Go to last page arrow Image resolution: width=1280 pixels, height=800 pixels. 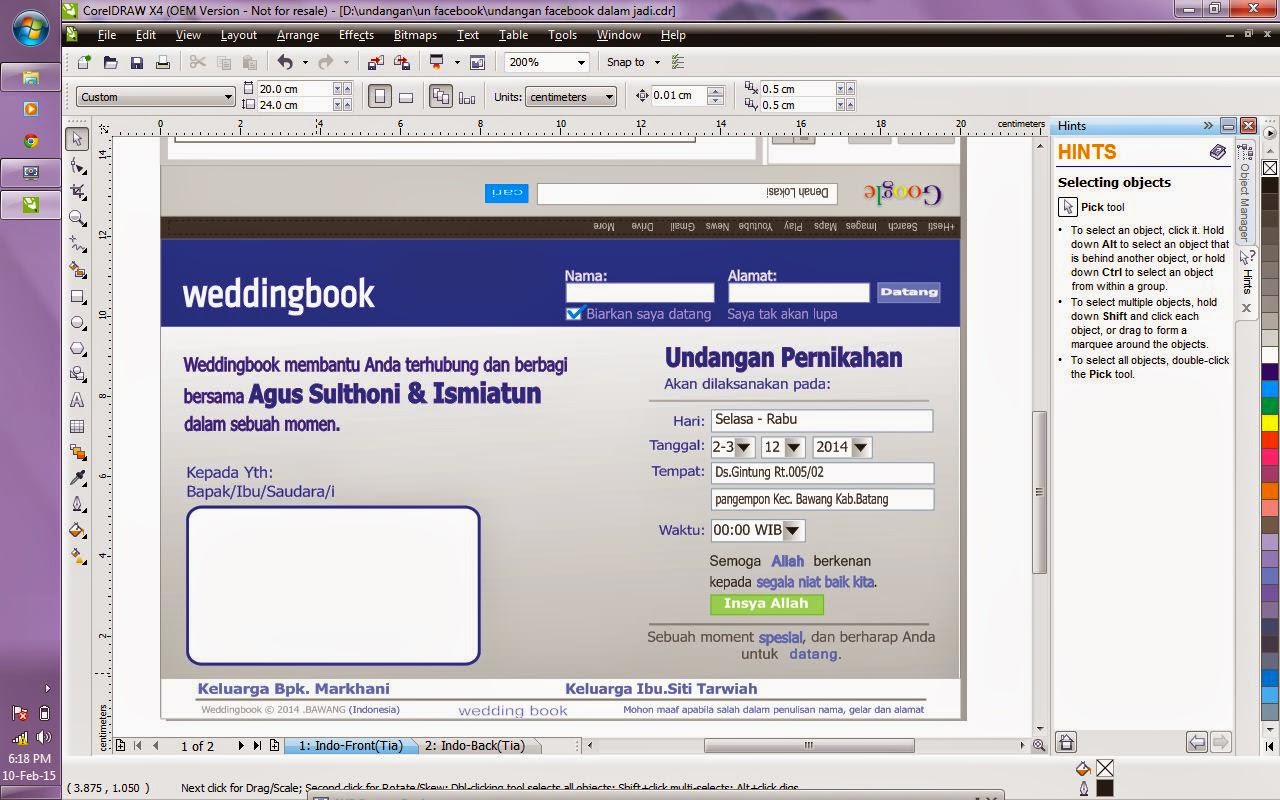coord(257,746)
